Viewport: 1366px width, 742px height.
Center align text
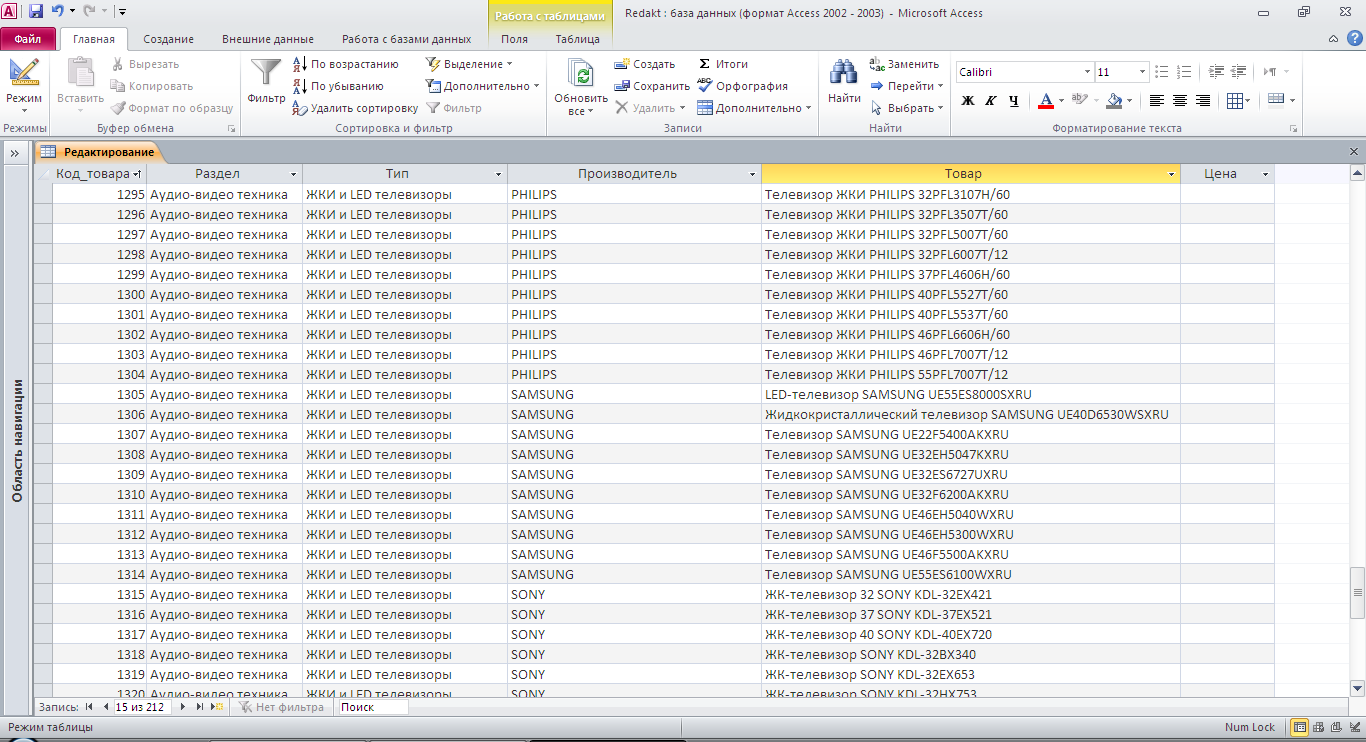1180,101
